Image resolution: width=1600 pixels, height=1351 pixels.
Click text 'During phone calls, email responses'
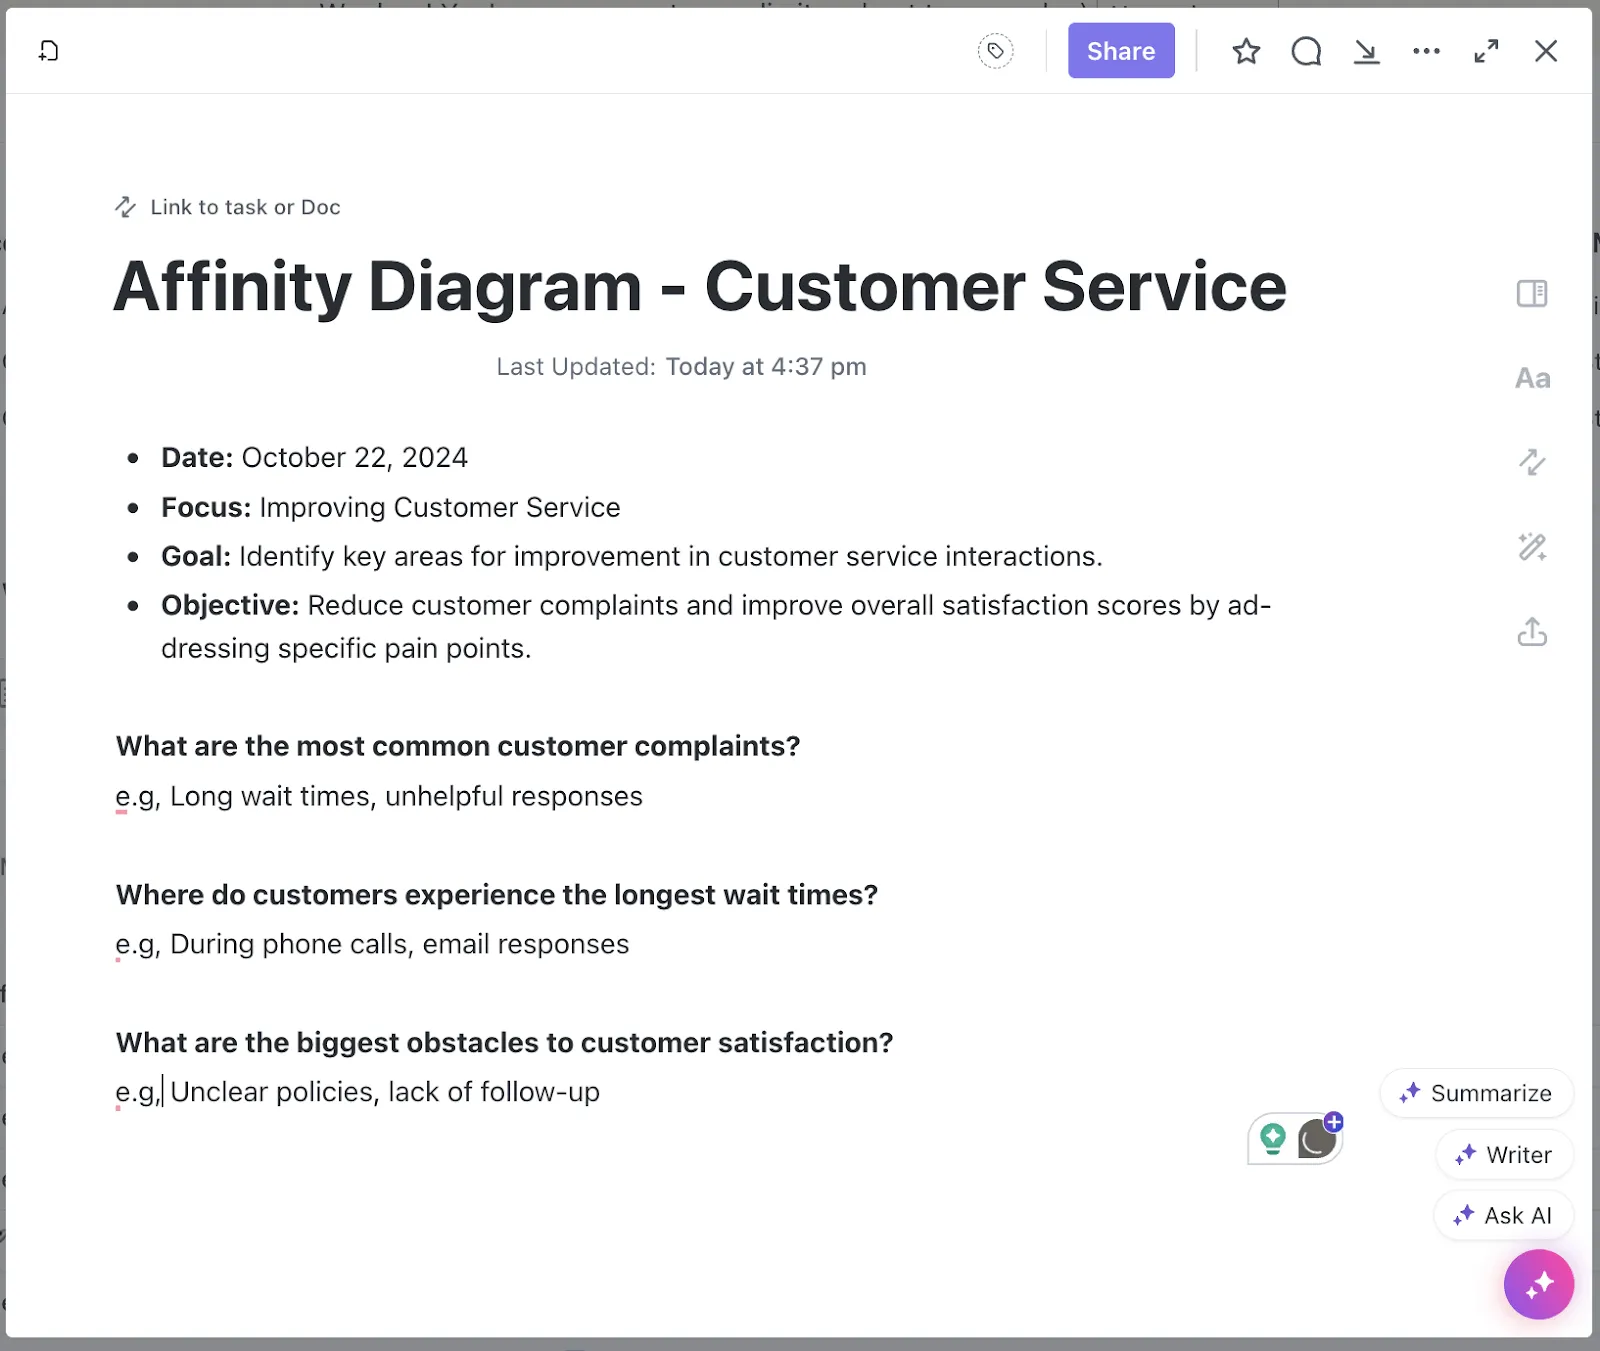tap(400, 945)
